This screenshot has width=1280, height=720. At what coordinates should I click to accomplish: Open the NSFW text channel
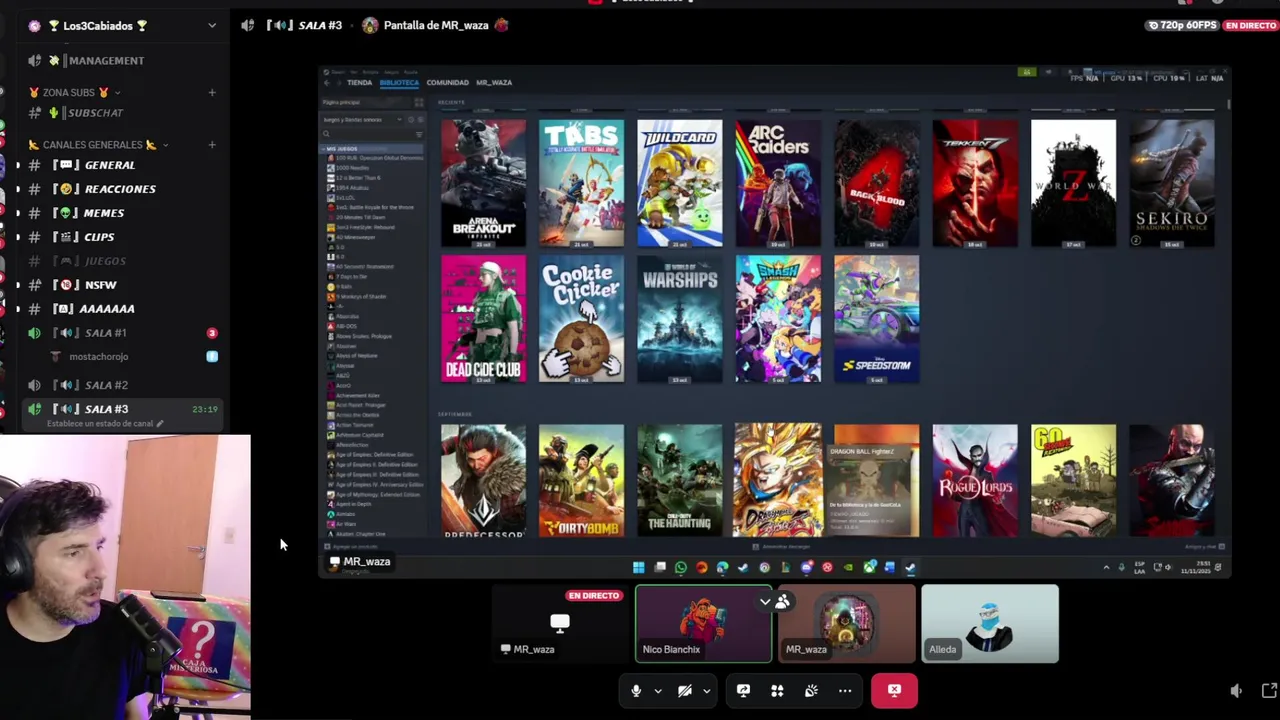pyautogui.click(x=124, y=285)
